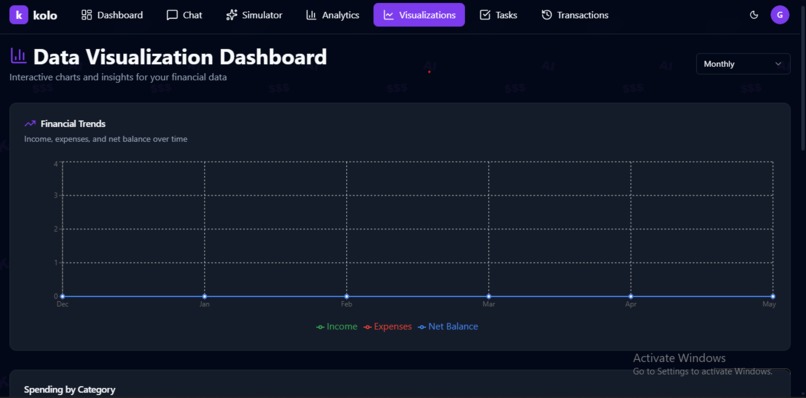This screenshot has height=398, width=806.
Task: Click the May data point on chart
Action: [x=773, y=296]
